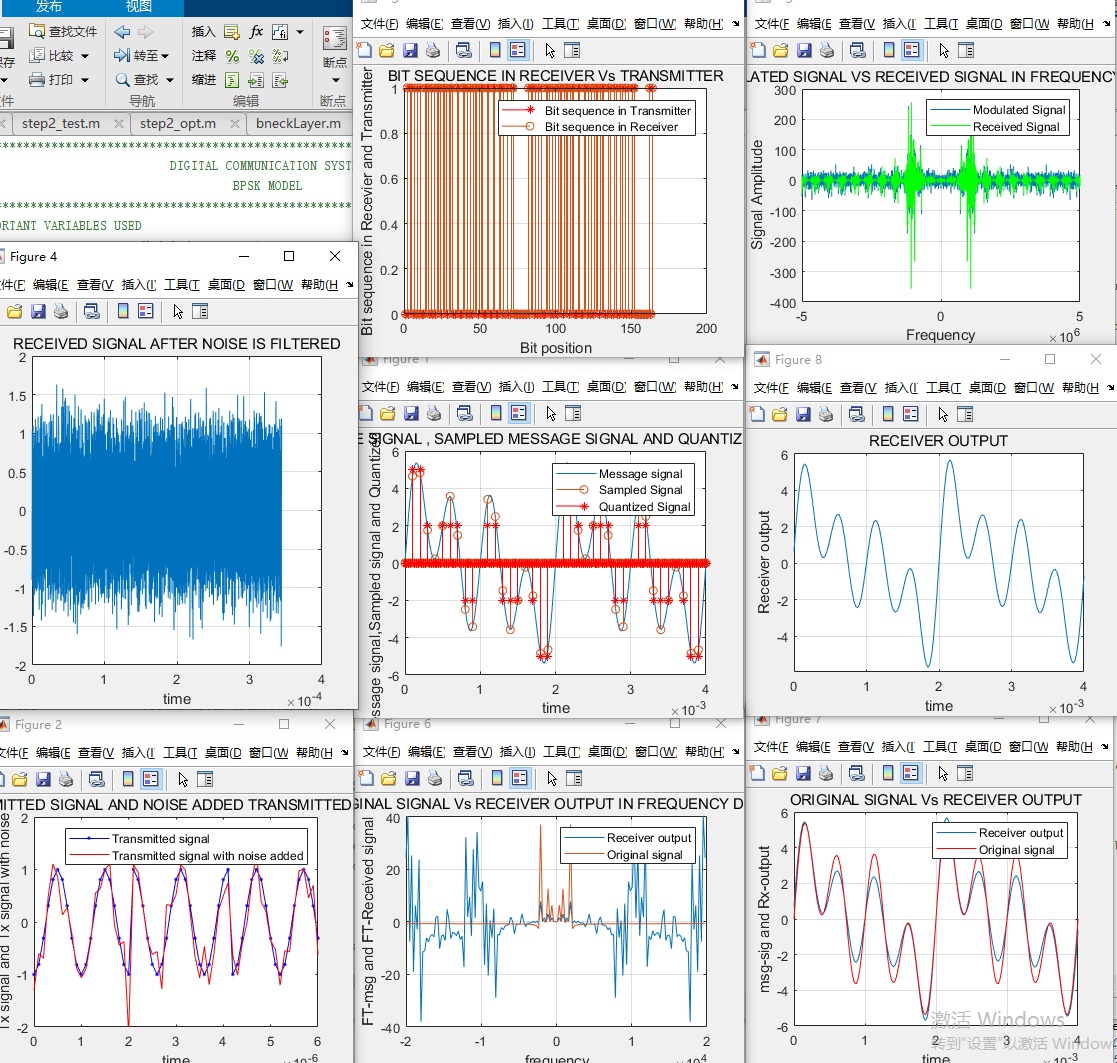The height and width of the screenshot is (1063, 1117).
Task: Open 查看 menu in Figure 4 window
Action: point(95,285)
